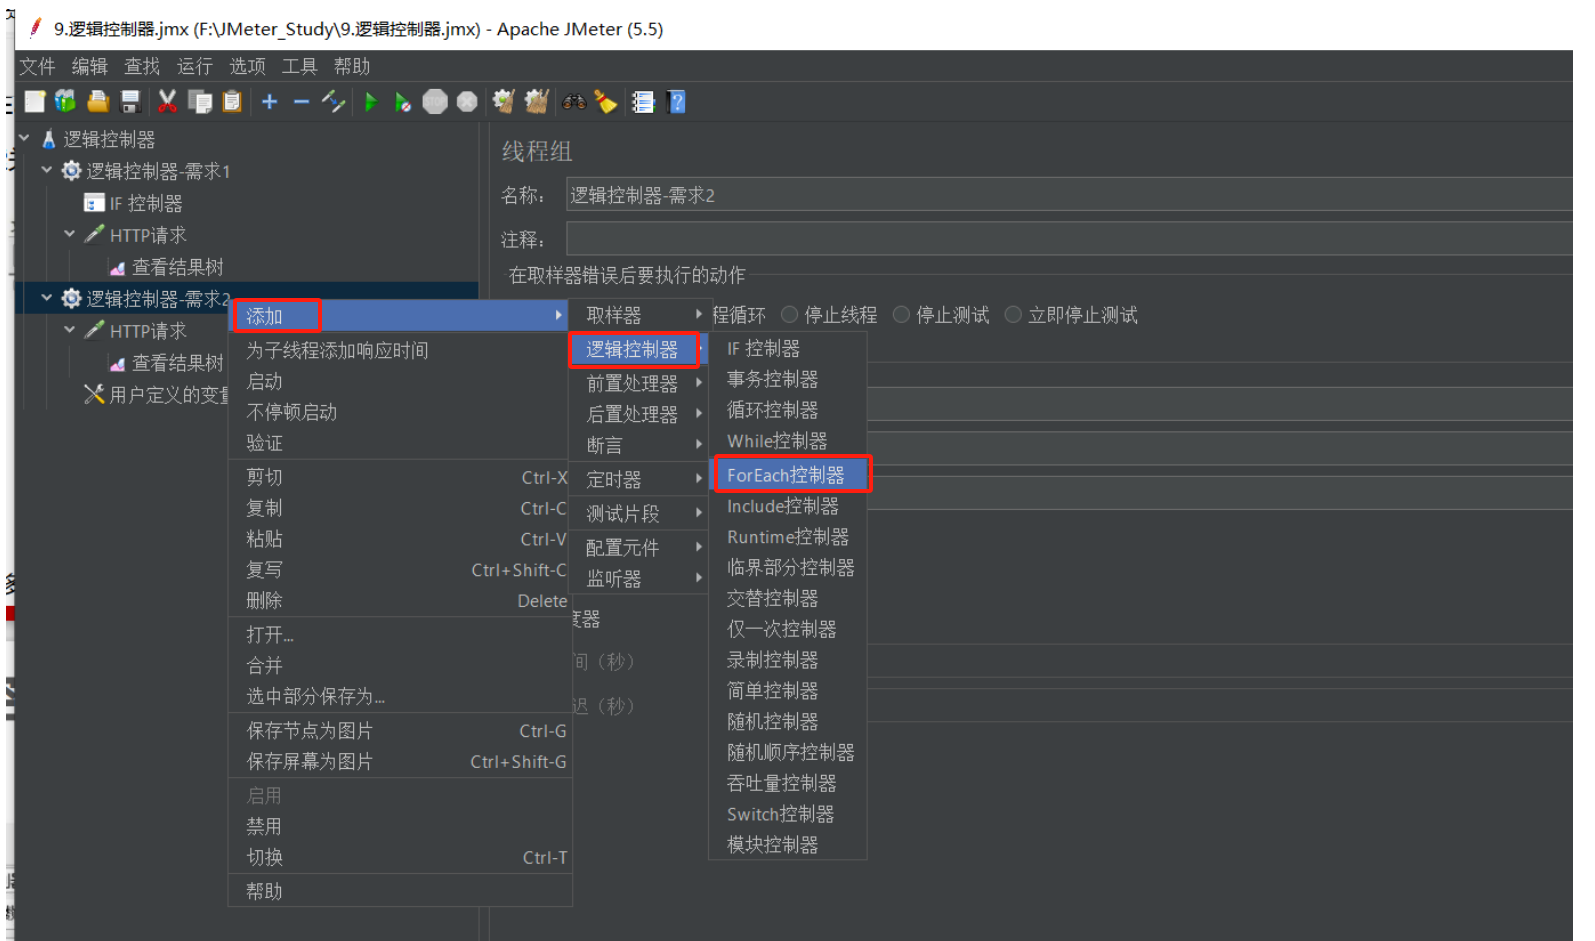
Task: Open the Function Helper list icon
Action: 643,102
